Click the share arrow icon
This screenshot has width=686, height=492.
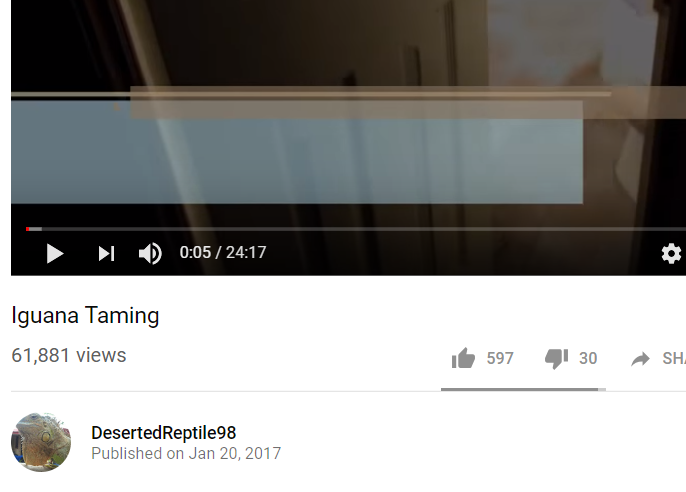(640, 359)
